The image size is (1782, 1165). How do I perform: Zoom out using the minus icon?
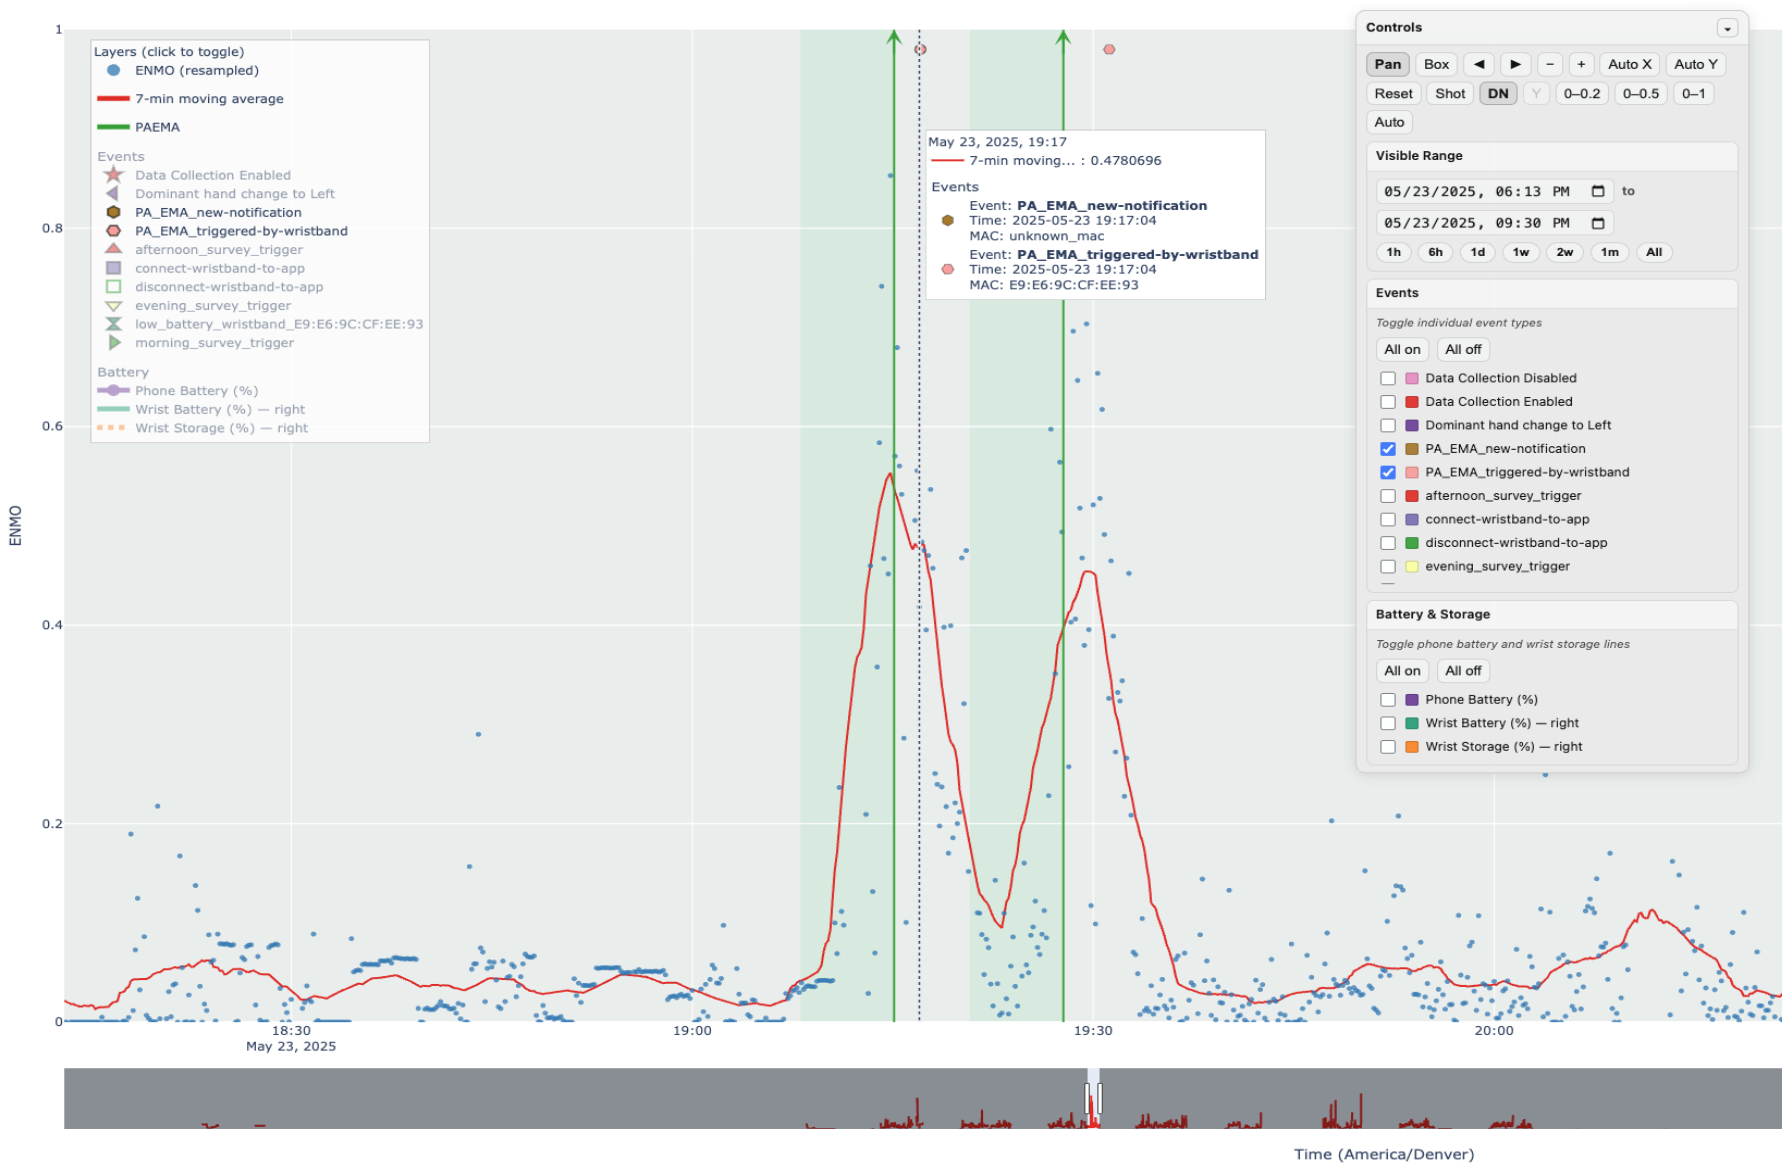1550,64
